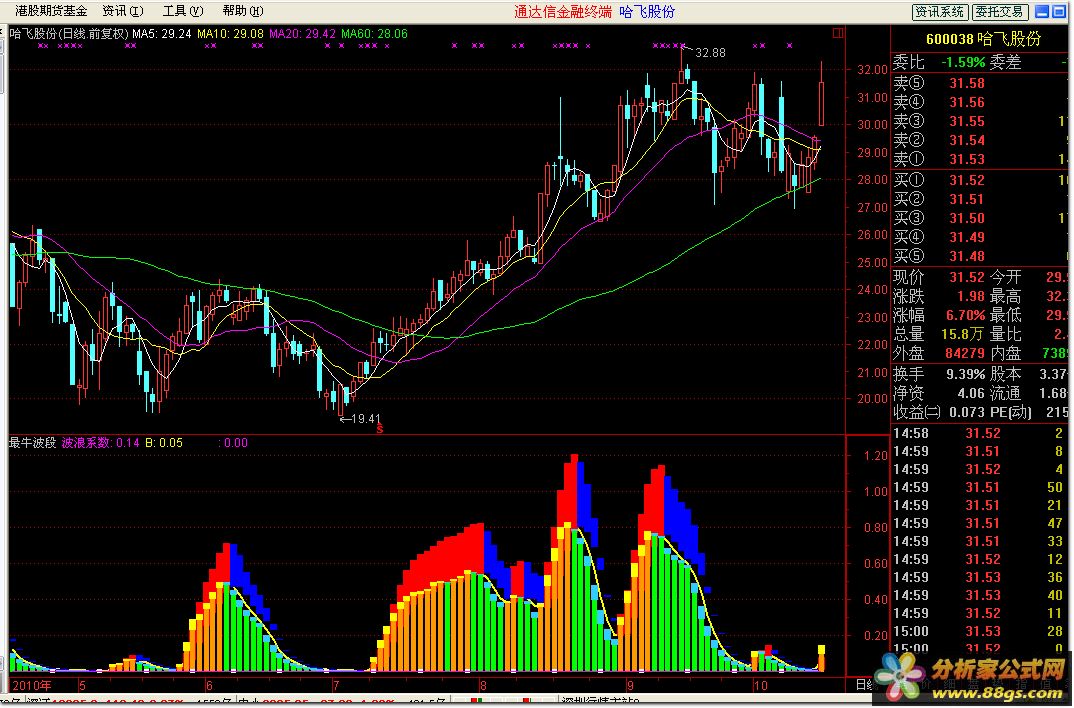
Task: Click the 总量 15.8万 value
Action: (x=963, y=334)
